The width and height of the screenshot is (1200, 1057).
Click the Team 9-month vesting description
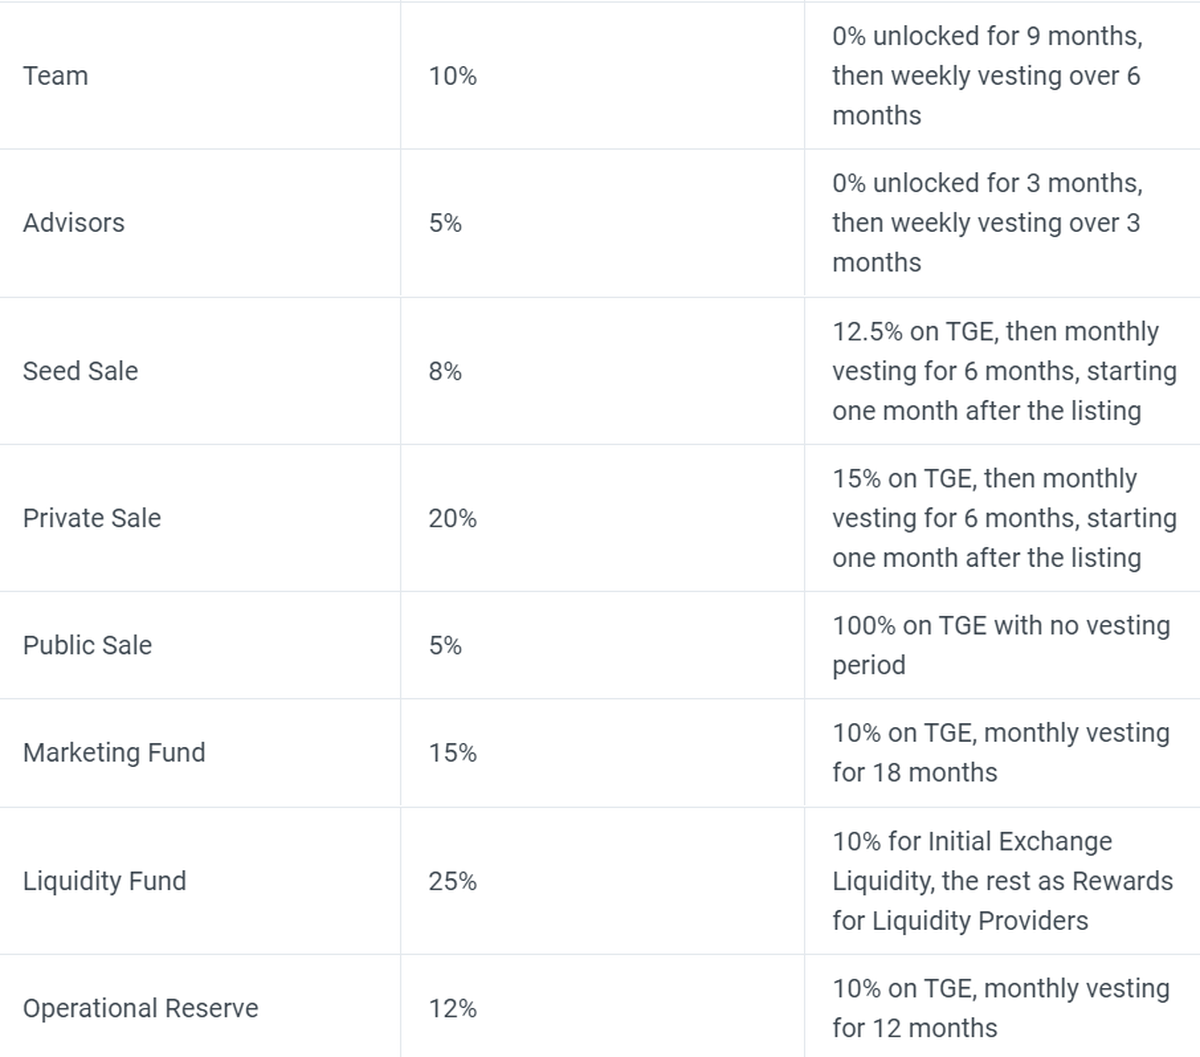[x=987, y=76]
